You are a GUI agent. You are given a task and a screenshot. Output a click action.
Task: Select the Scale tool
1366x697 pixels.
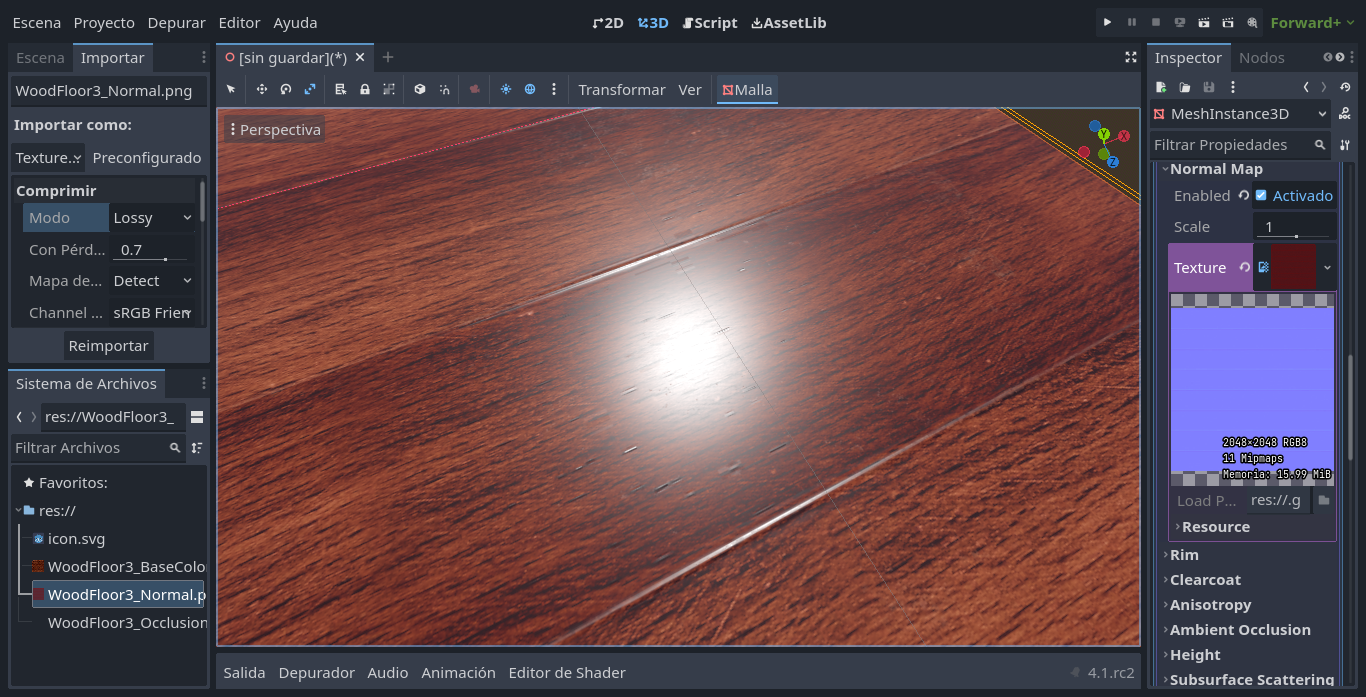(x=309, y=89)
